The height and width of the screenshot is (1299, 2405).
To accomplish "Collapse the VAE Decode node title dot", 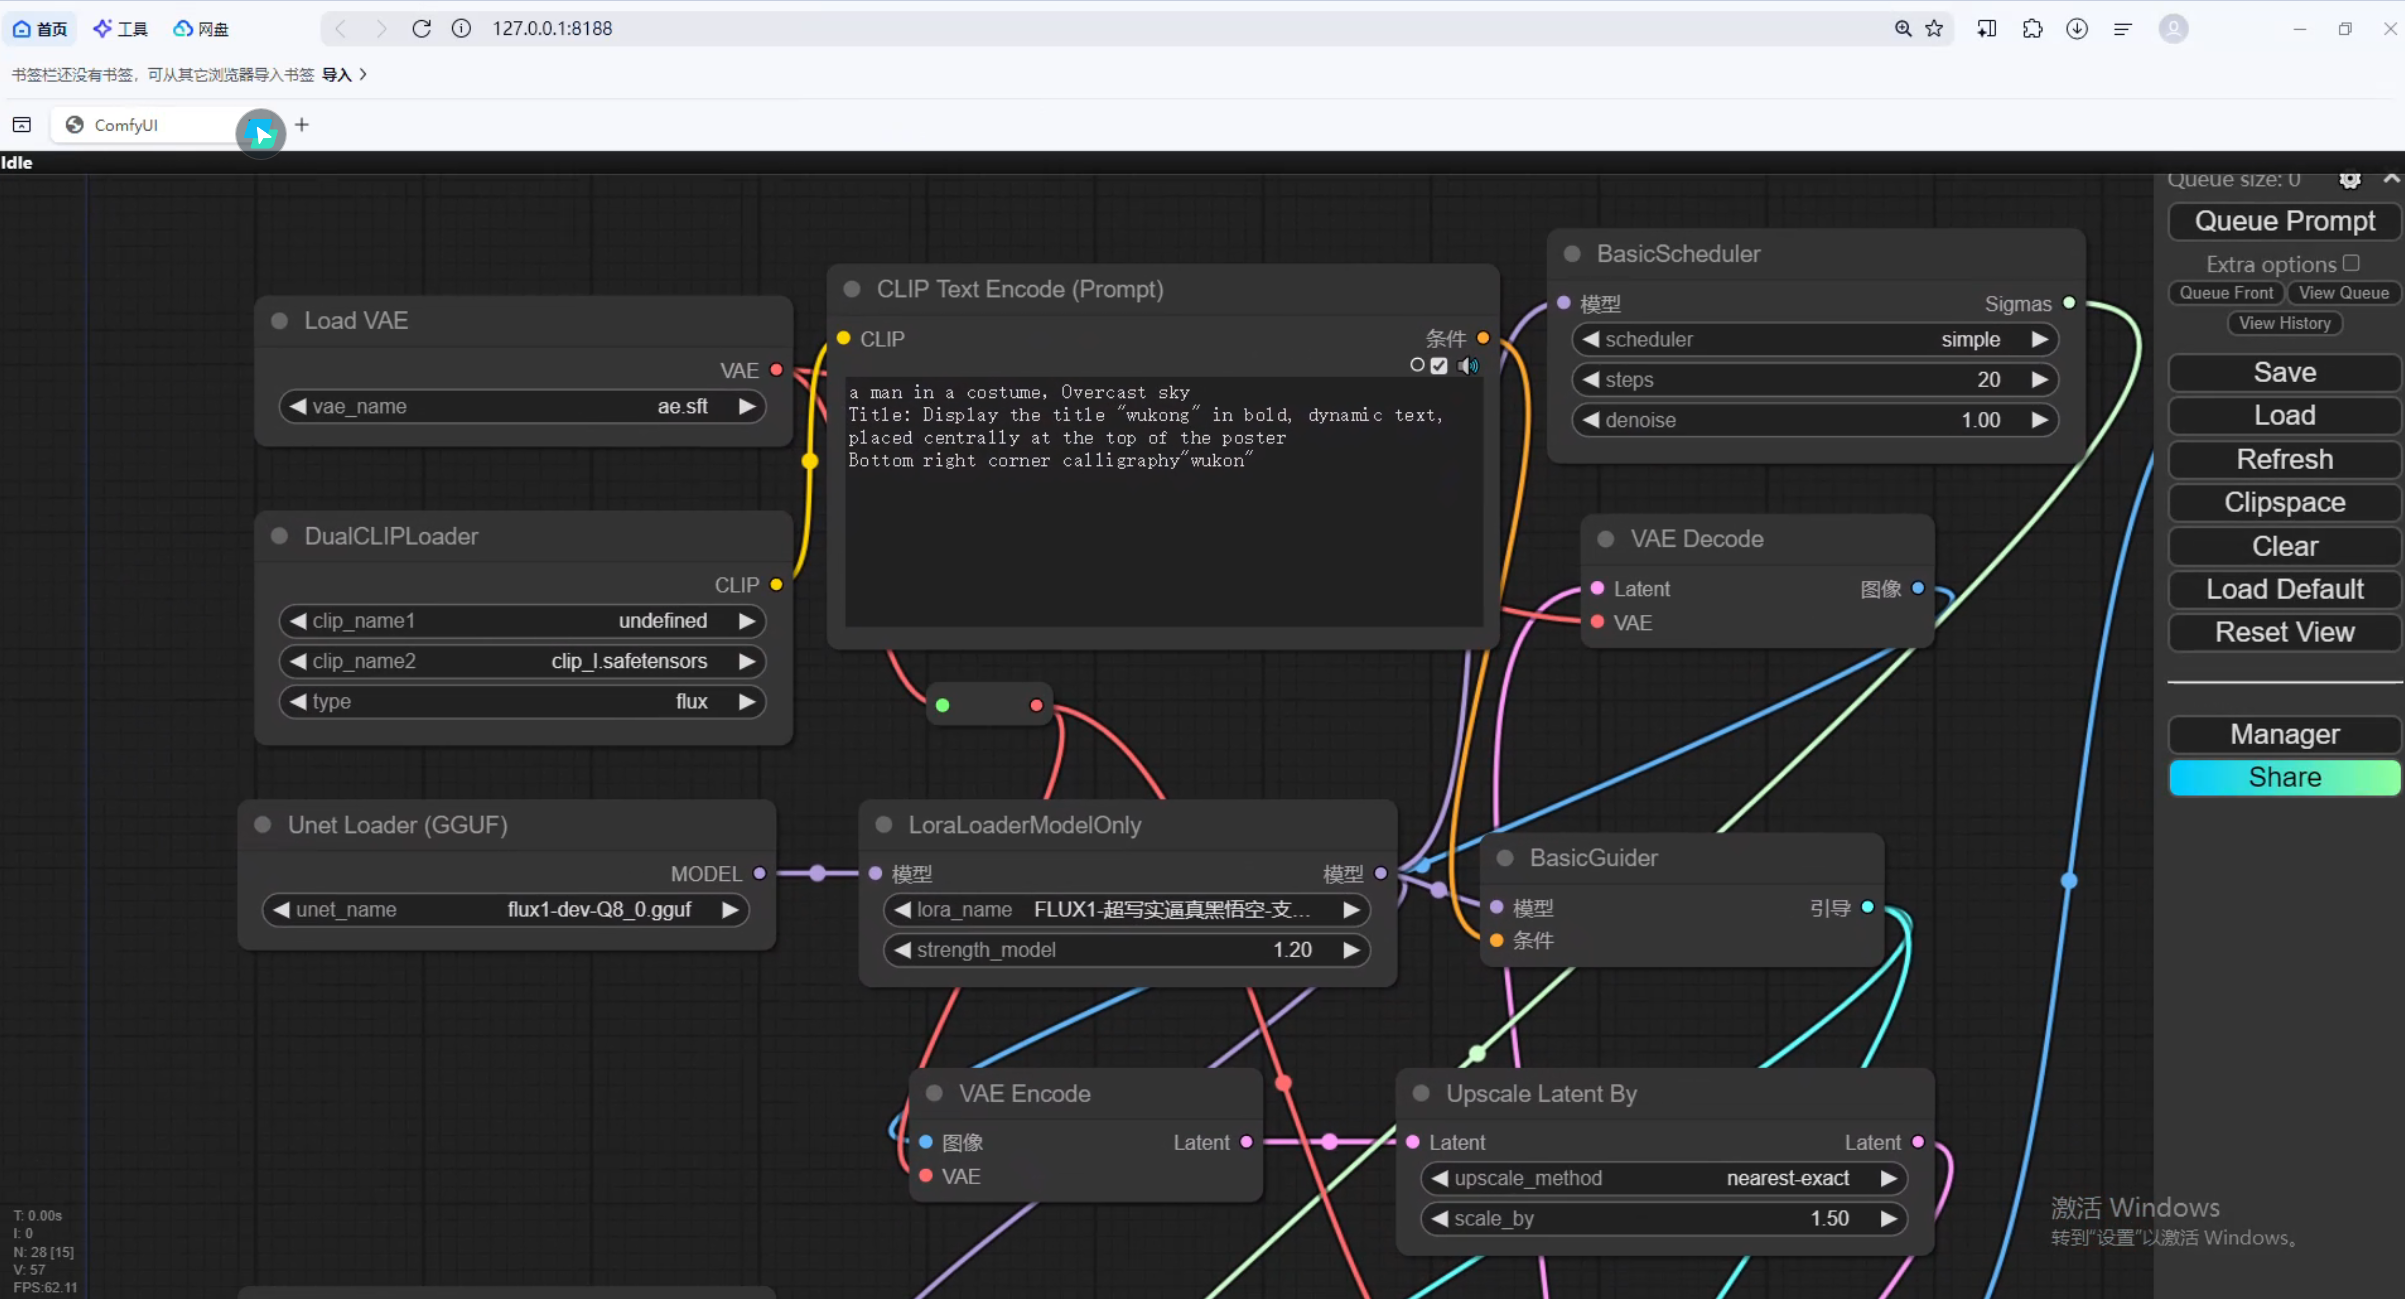I will pos(1606,539).
